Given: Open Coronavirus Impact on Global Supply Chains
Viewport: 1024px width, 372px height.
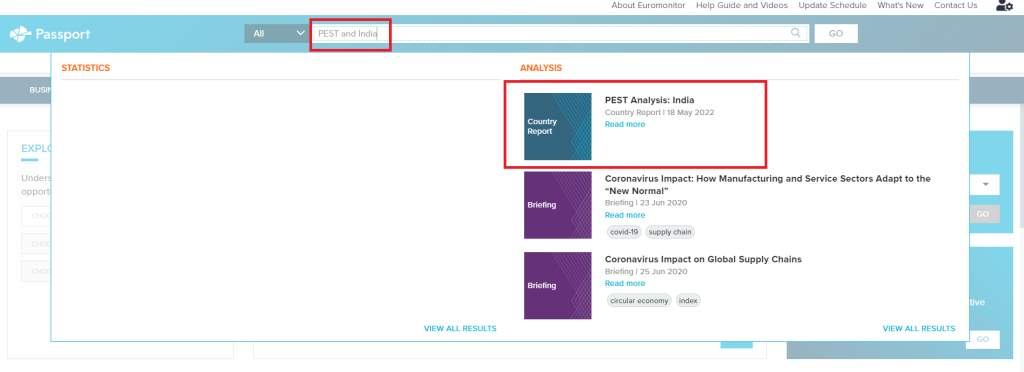Looking at the screenshot, I should pyautogui.click(x=703, y=259).
